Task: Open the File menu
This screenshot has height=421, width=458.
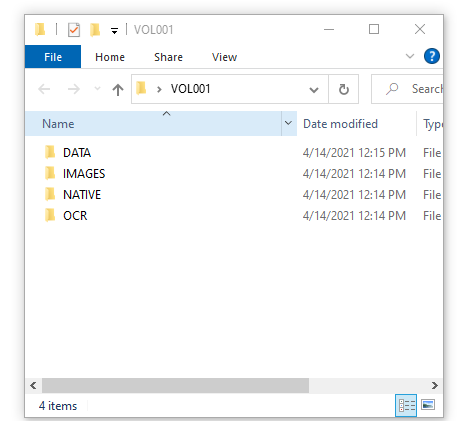Action: pyautogui.click(x=53, y=57)
